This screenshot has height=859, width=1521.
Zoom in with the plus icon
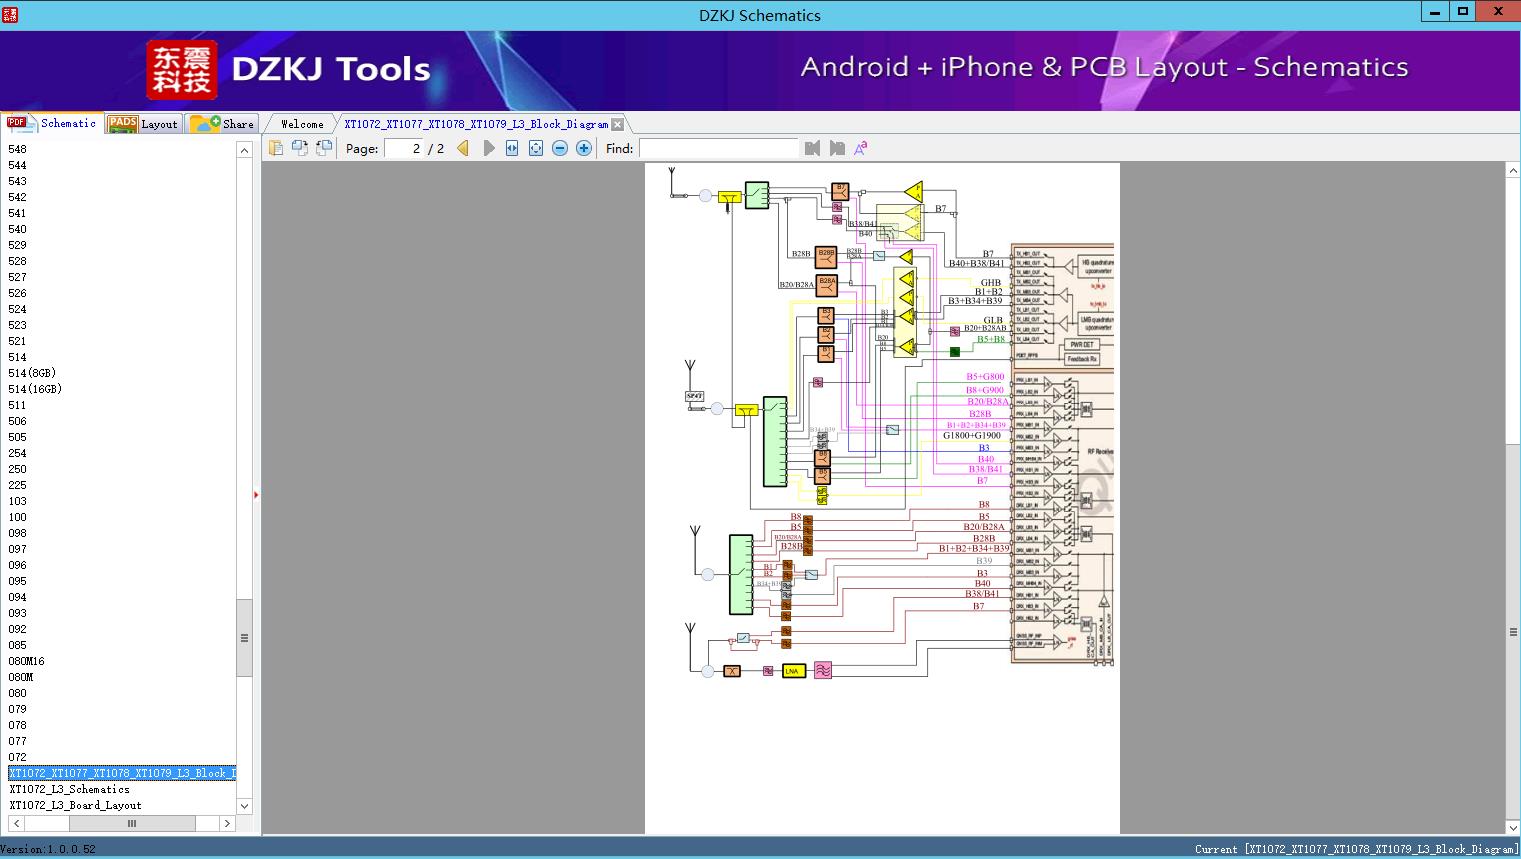point(584,148)
